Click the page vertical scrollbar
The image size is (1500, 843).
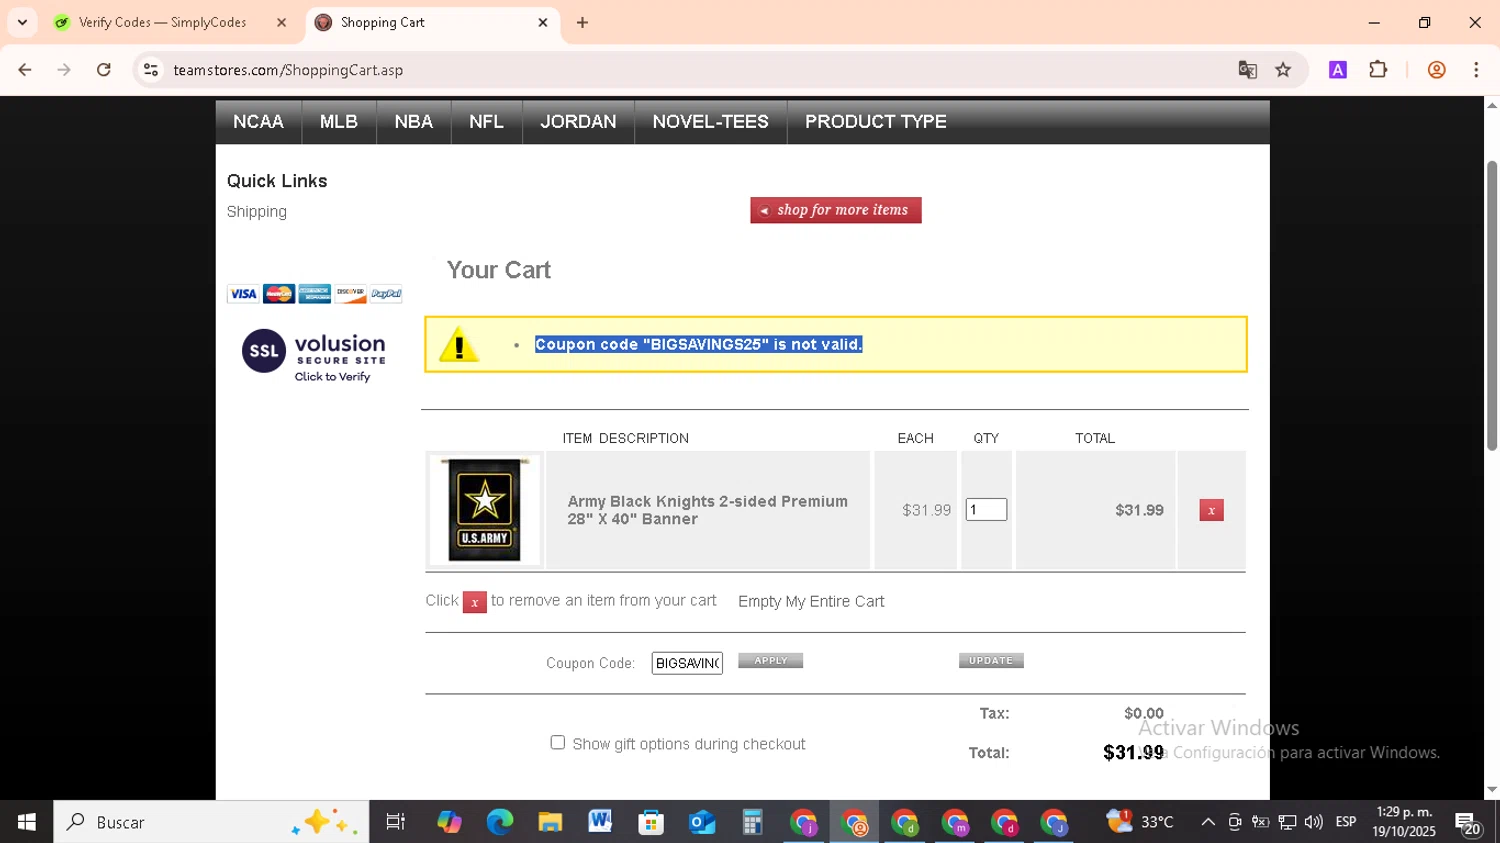pyautogui.click(x=1492, y=305)
